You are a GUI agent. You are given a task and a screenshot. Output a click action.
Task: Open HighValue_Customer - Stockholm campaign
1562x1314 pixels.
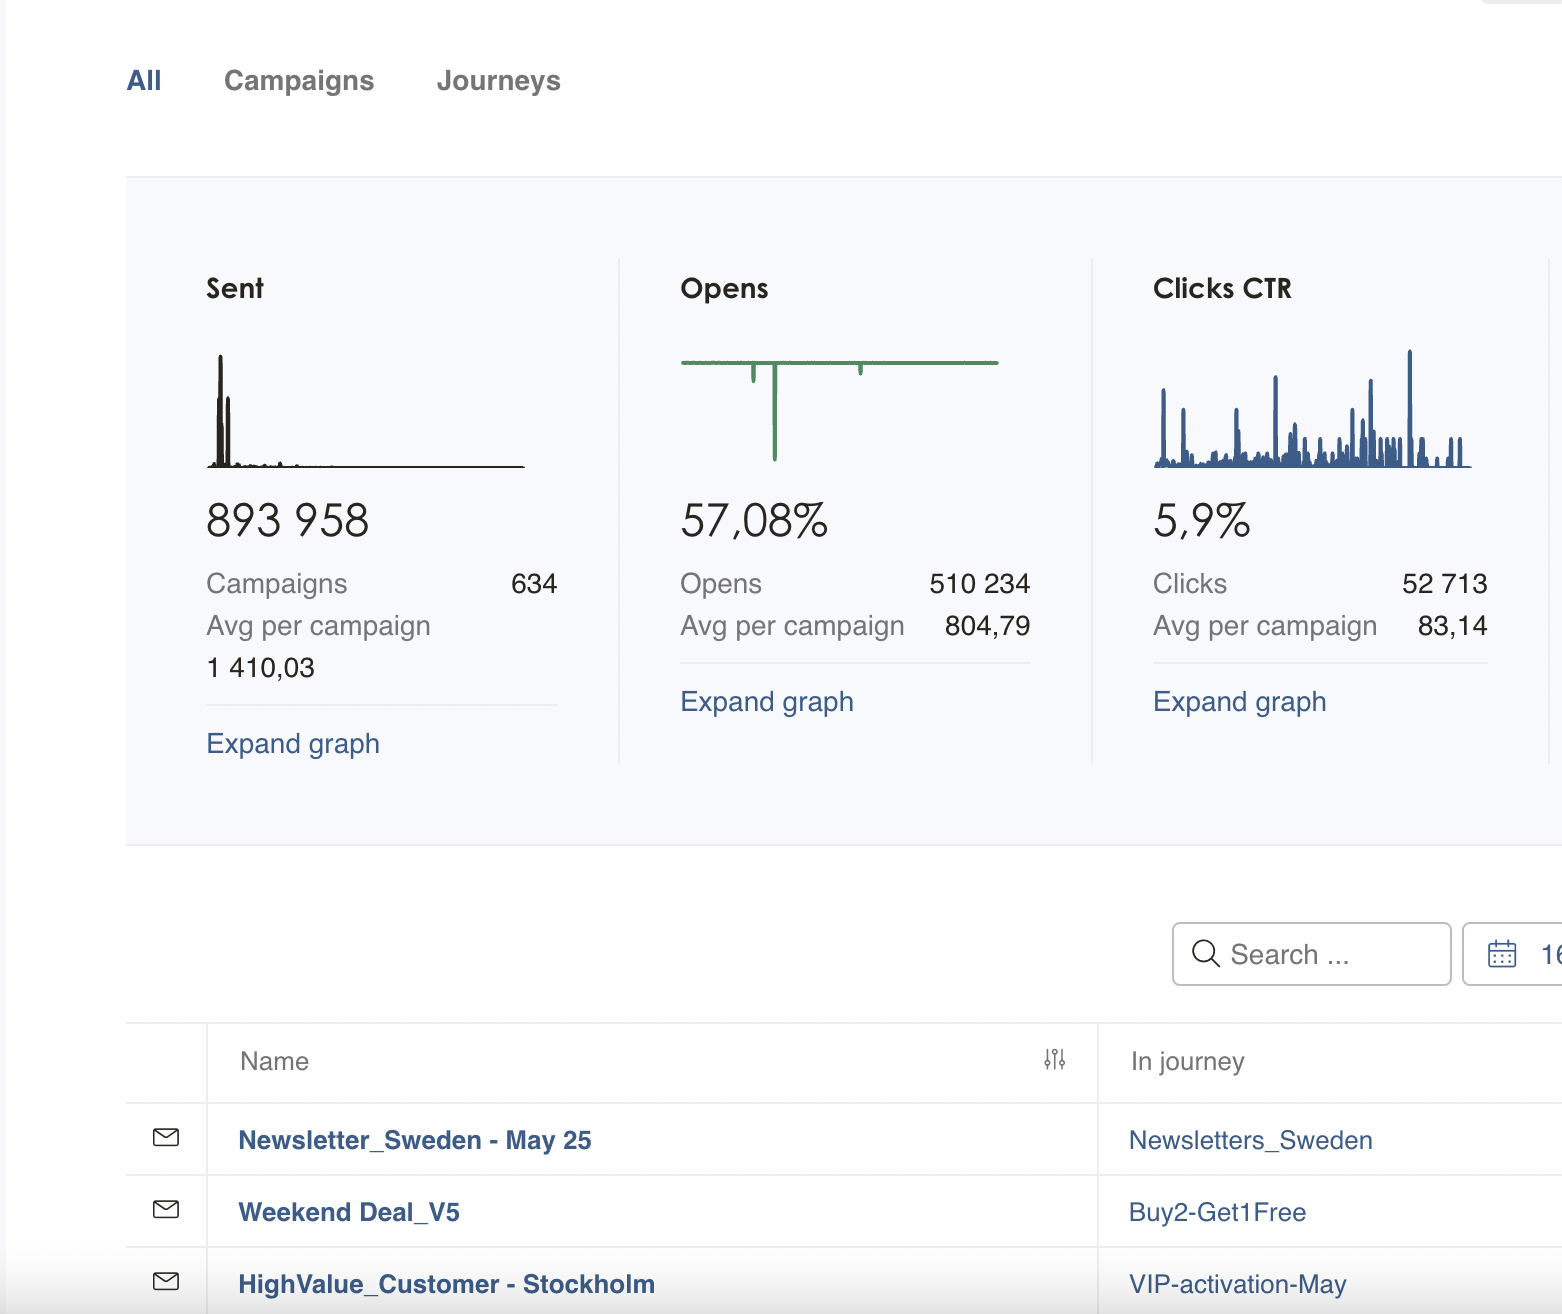[x=446, y=1284]
